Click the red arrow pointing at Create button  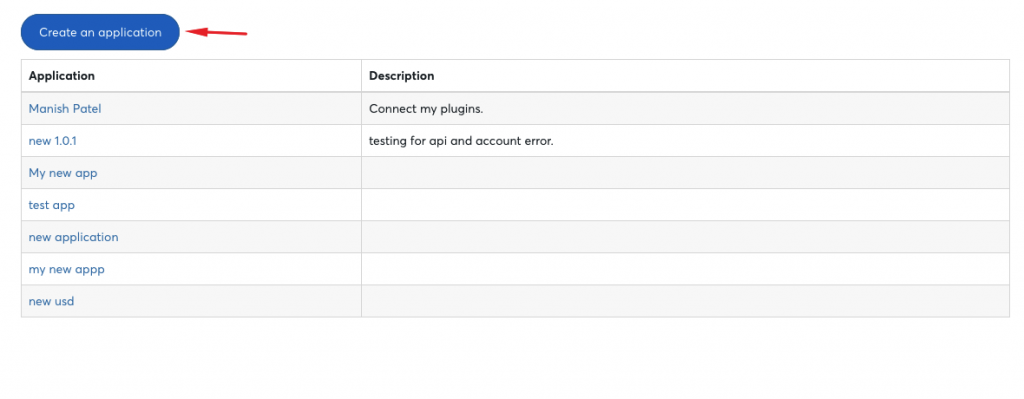[x=217, y=32]
